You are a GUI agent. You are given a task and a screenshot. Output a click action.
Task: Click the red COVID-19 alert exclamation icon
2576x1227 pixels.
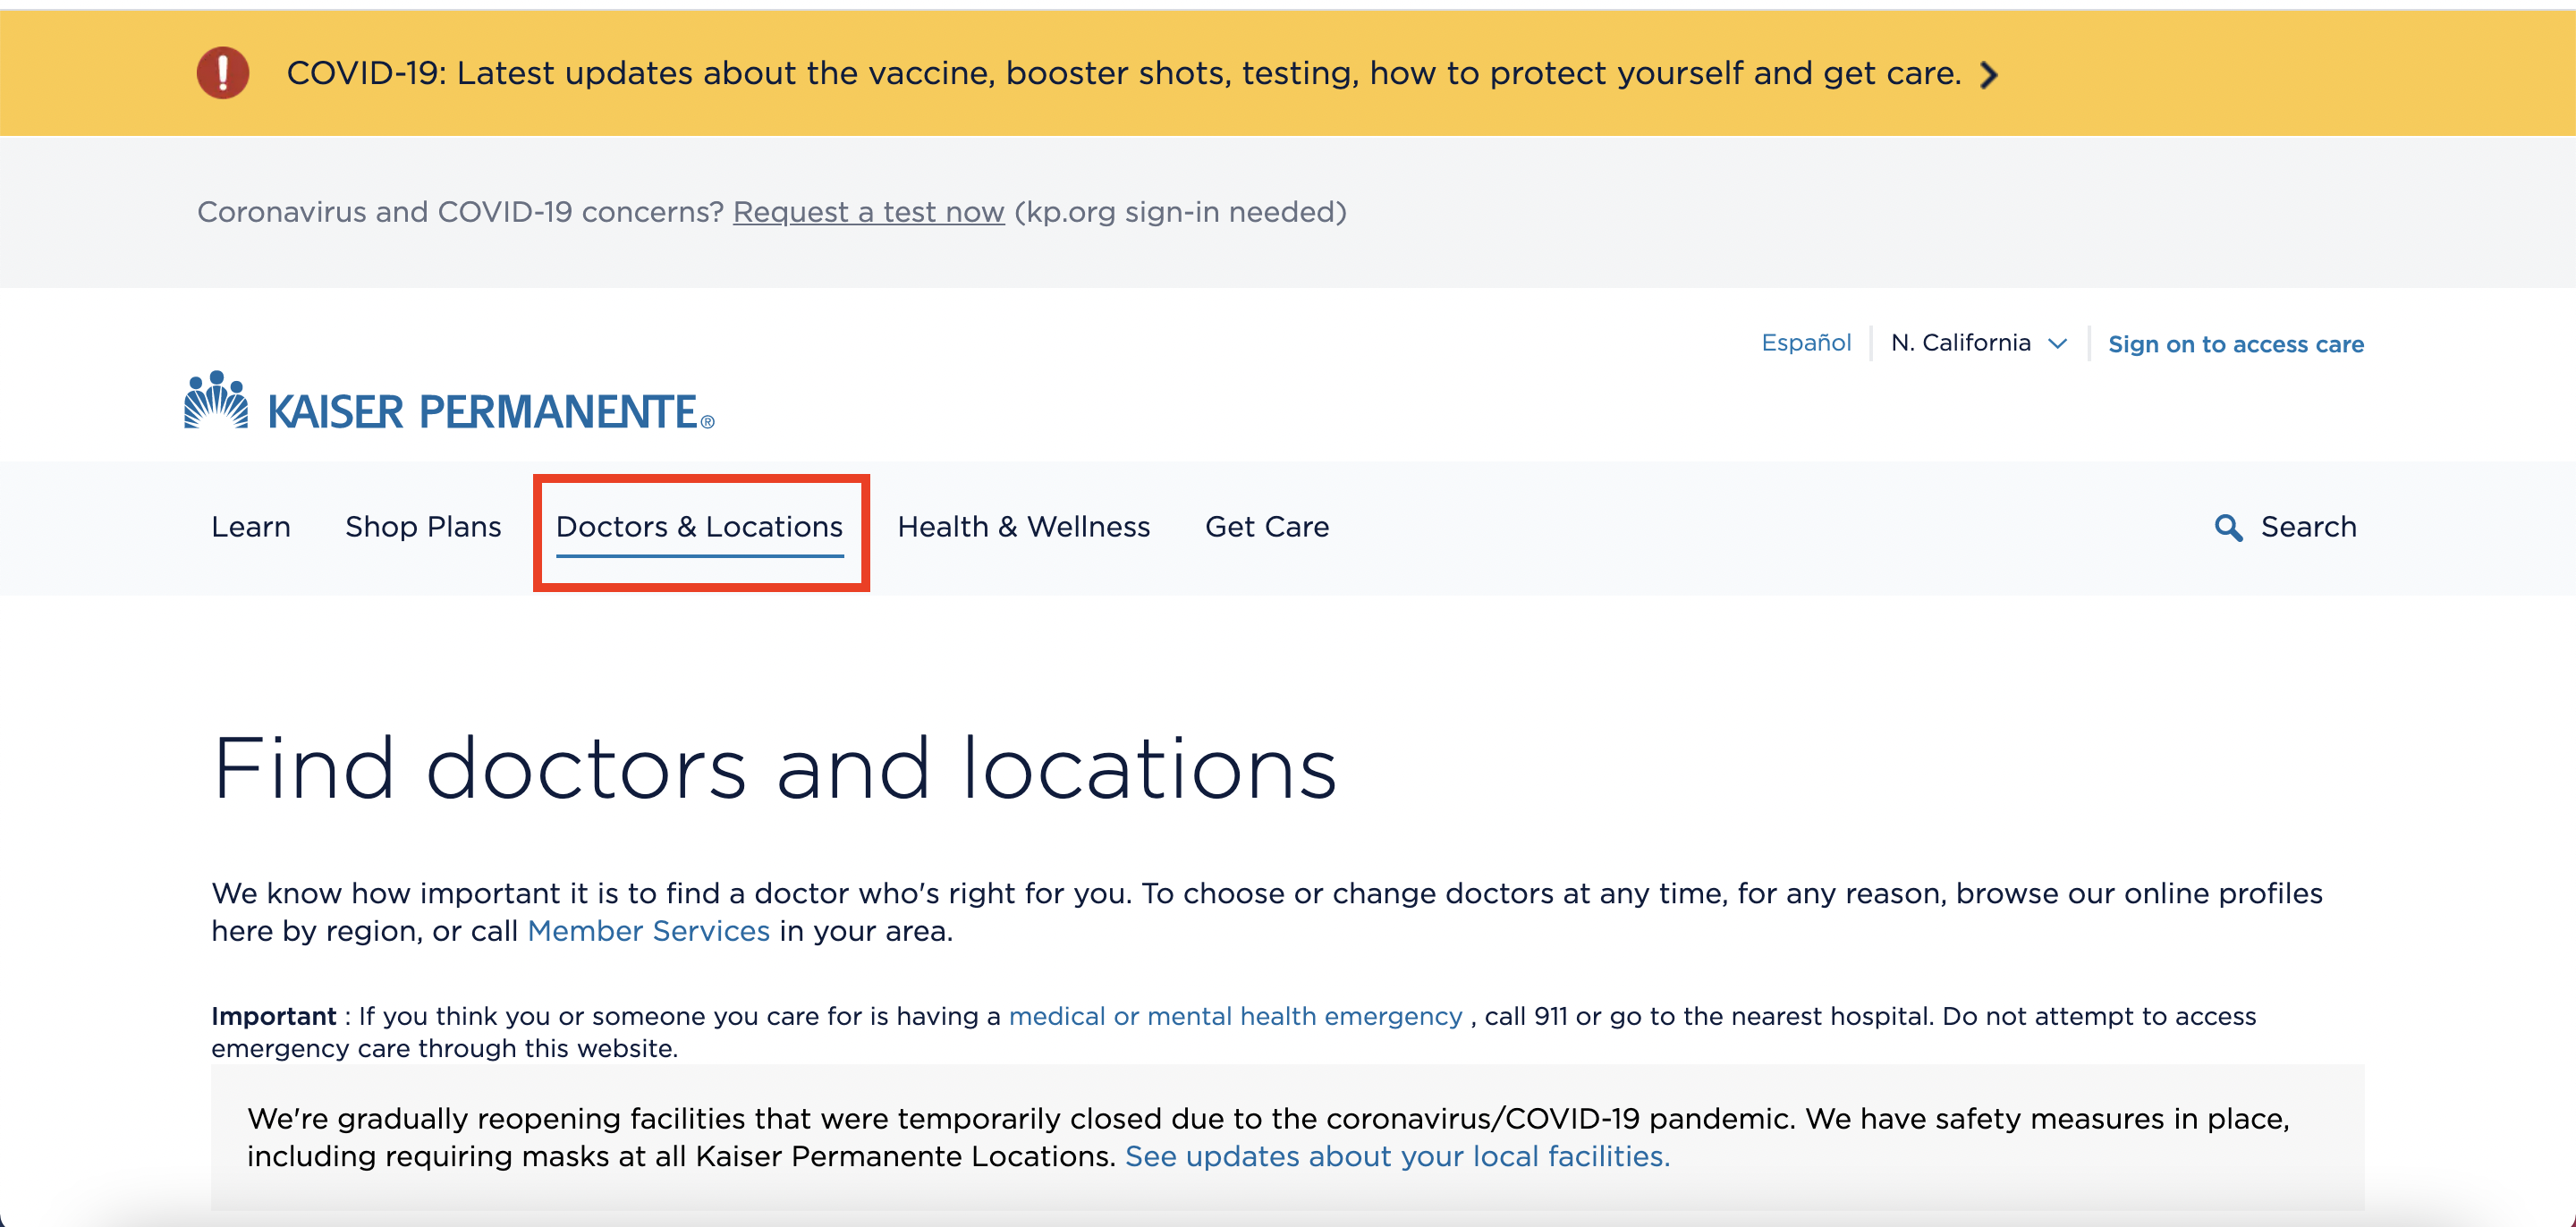(222, 73)
